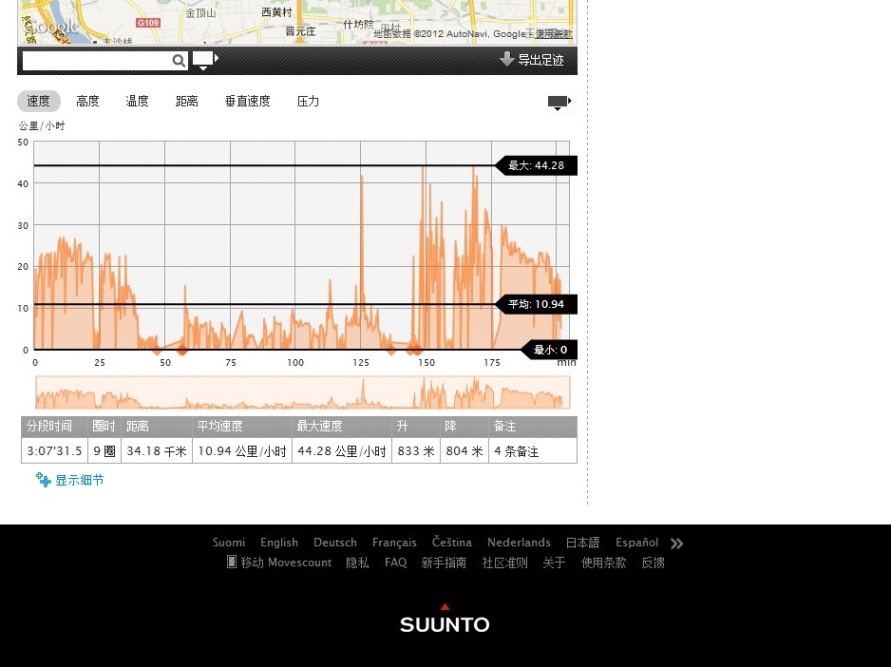Image resolution: width=891 pixels, height=667 pixels.
Task: Click the 平均: 10.94 average speed marker
Action: tap(536, 304)
